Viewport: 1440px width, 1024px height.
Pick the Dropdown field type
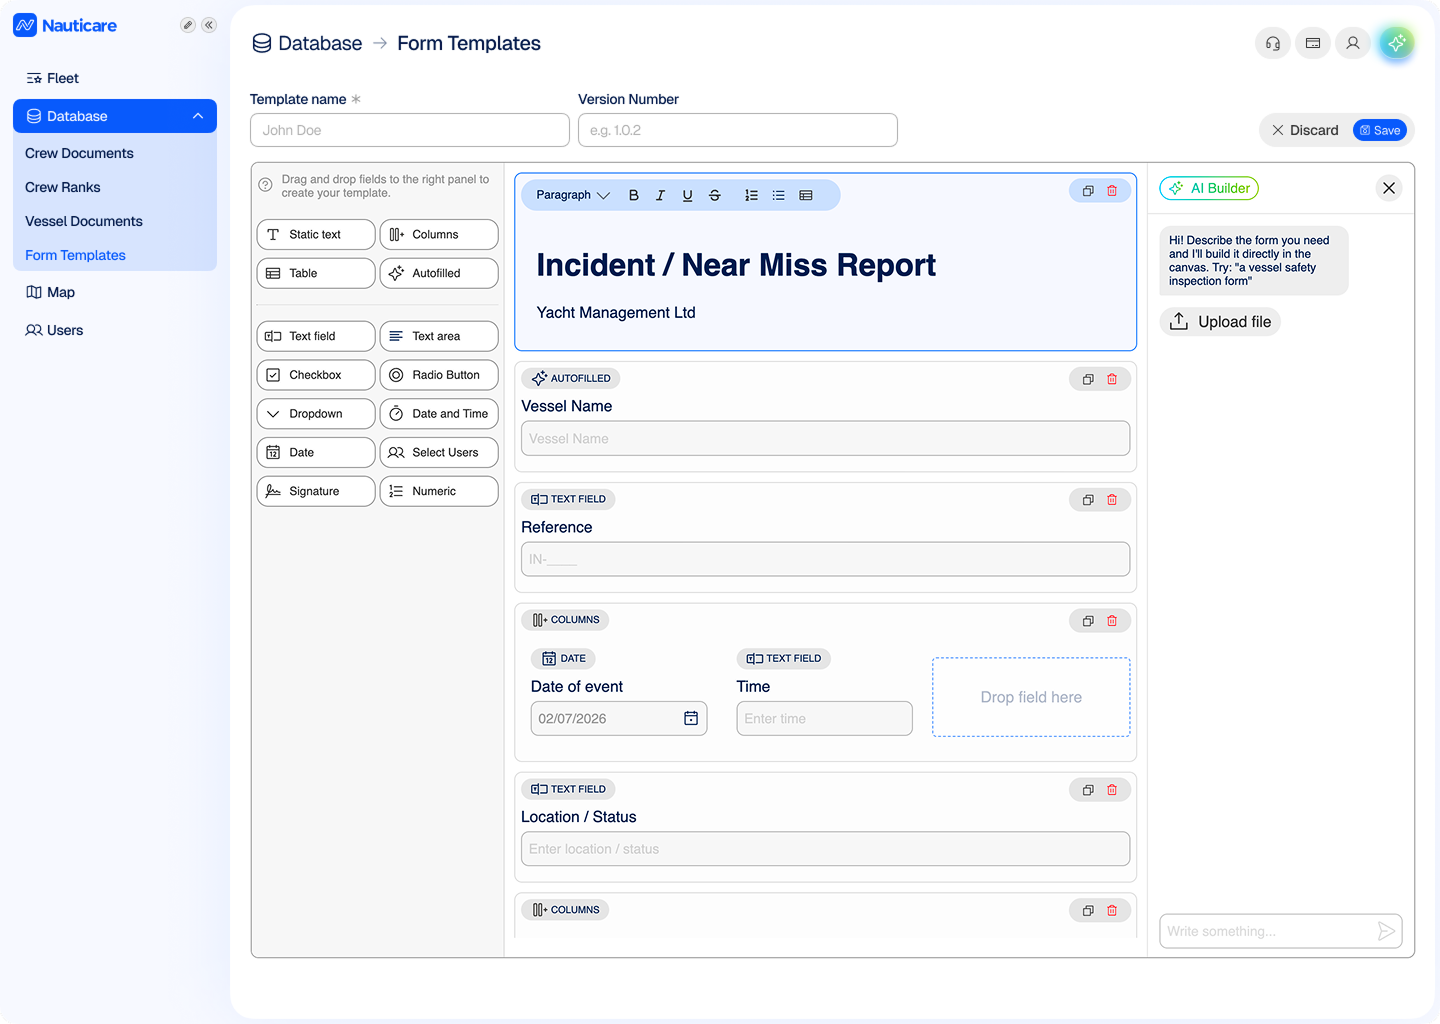316,414
